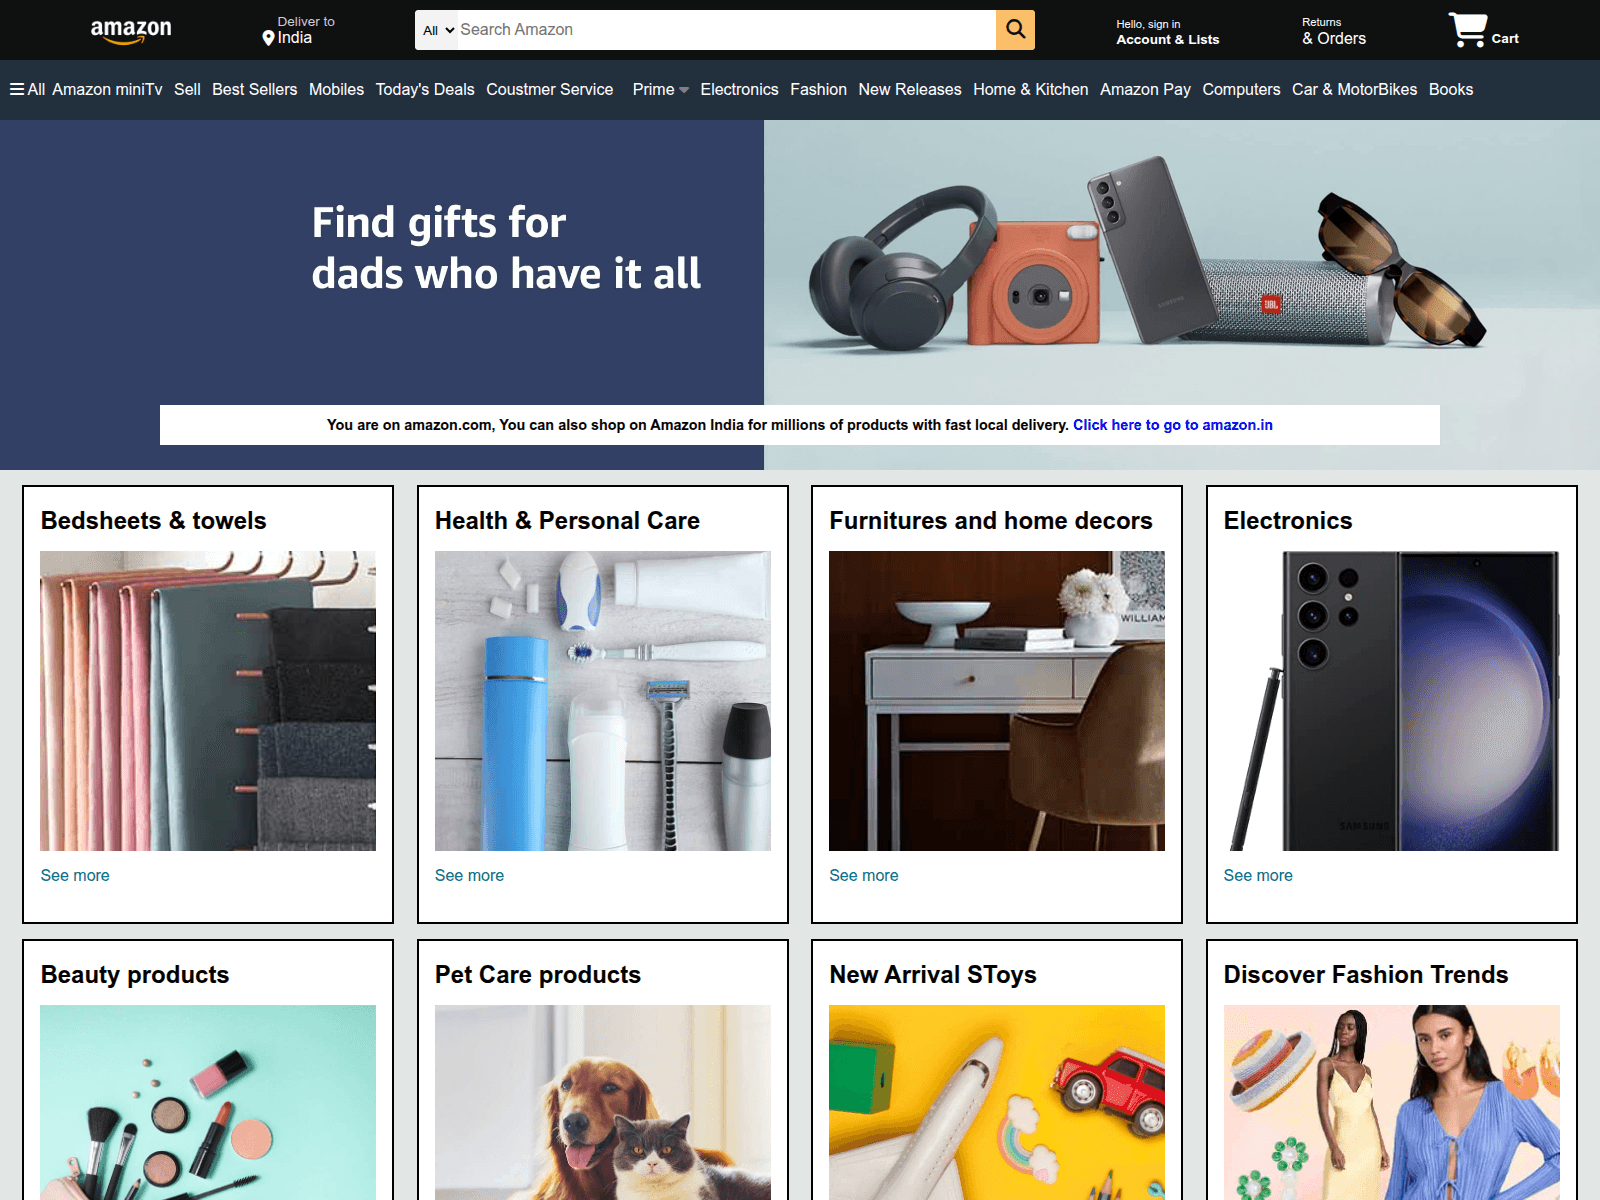Open the Pet Care products image
Viewport: 1600px width, 1200px height.
[x=603, y=1102]
